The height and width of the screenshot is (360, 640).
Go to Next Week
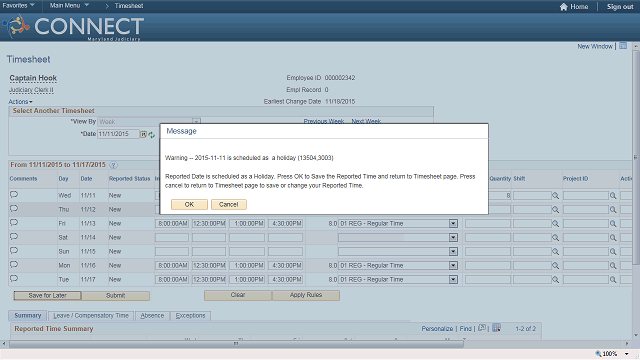366,121
